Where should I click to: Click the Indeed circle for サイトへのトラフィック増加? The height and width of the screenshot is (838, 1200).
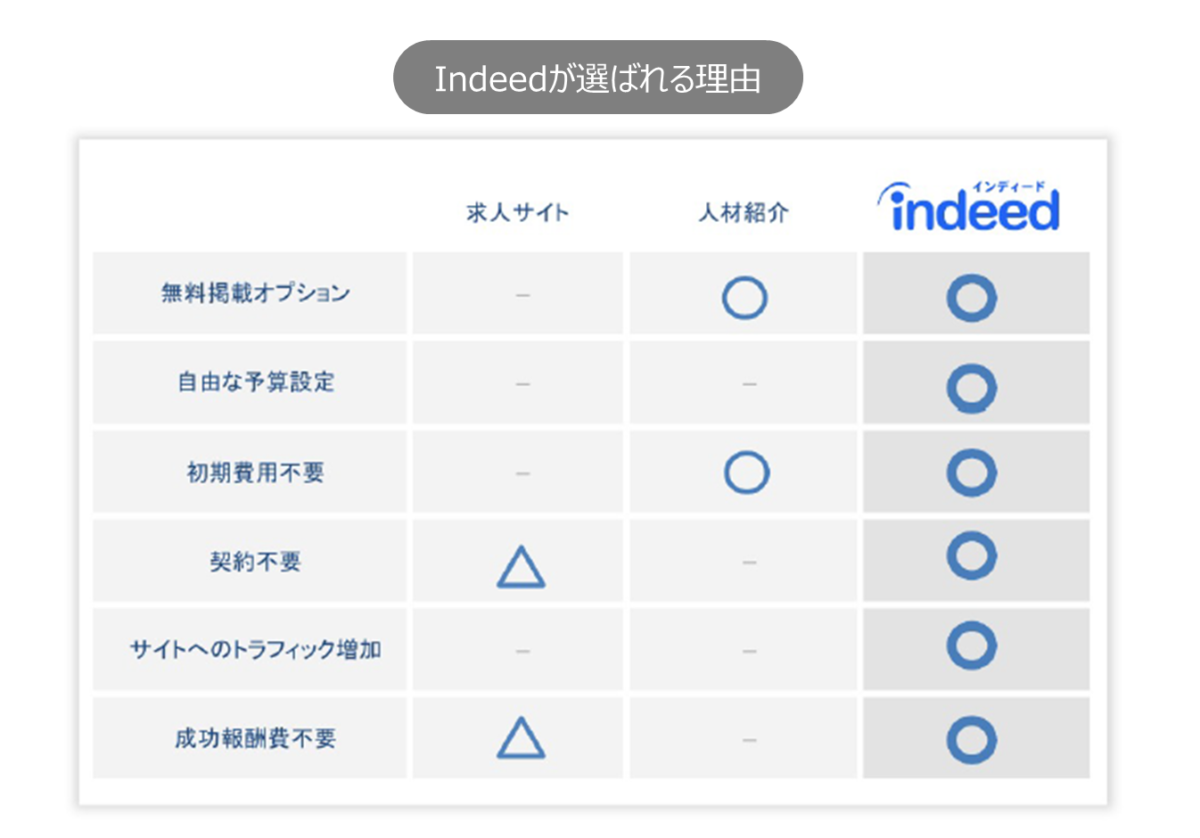(971, 646)
